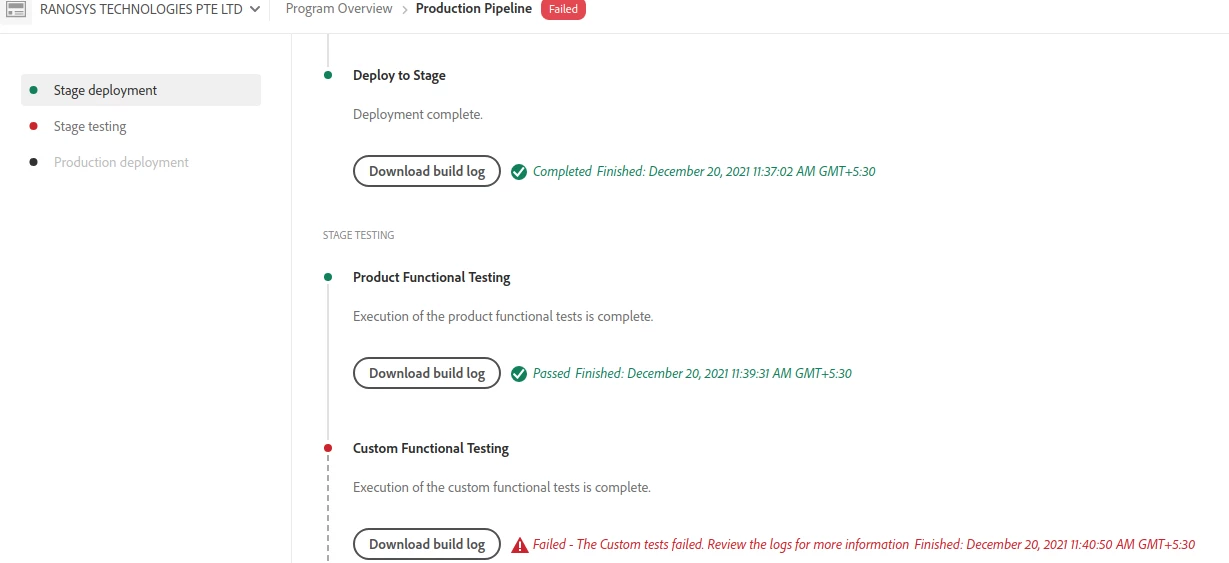Select the Production Pipeline breadcrumb
Viewport: 1229px width, 563px height.
(x=474, y=9)
